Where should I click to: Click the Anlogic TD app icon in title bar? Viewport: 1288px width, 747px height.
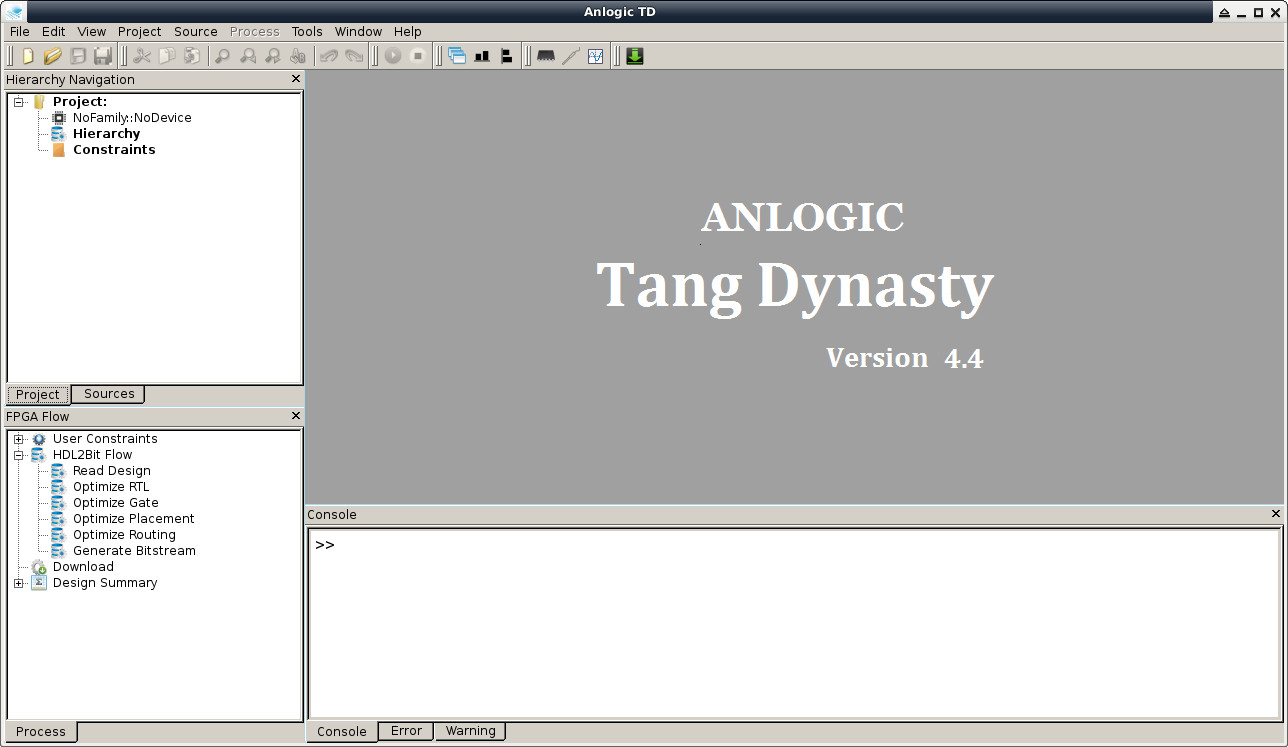pos(14,12)
